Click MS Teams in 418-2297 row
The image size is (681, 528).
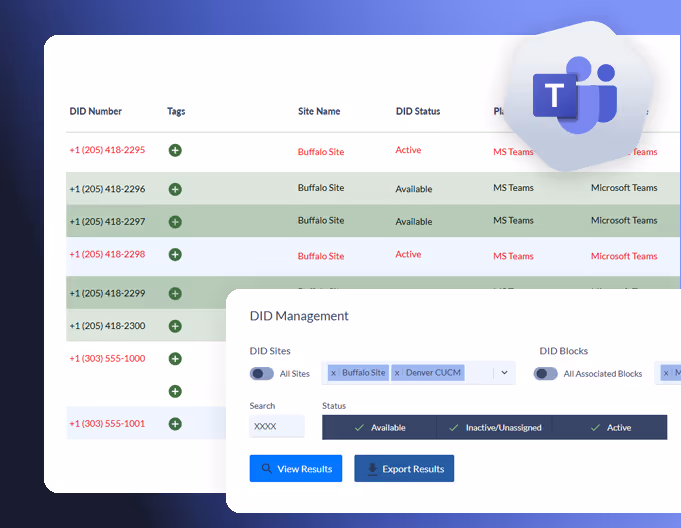[x=513, y=220]
